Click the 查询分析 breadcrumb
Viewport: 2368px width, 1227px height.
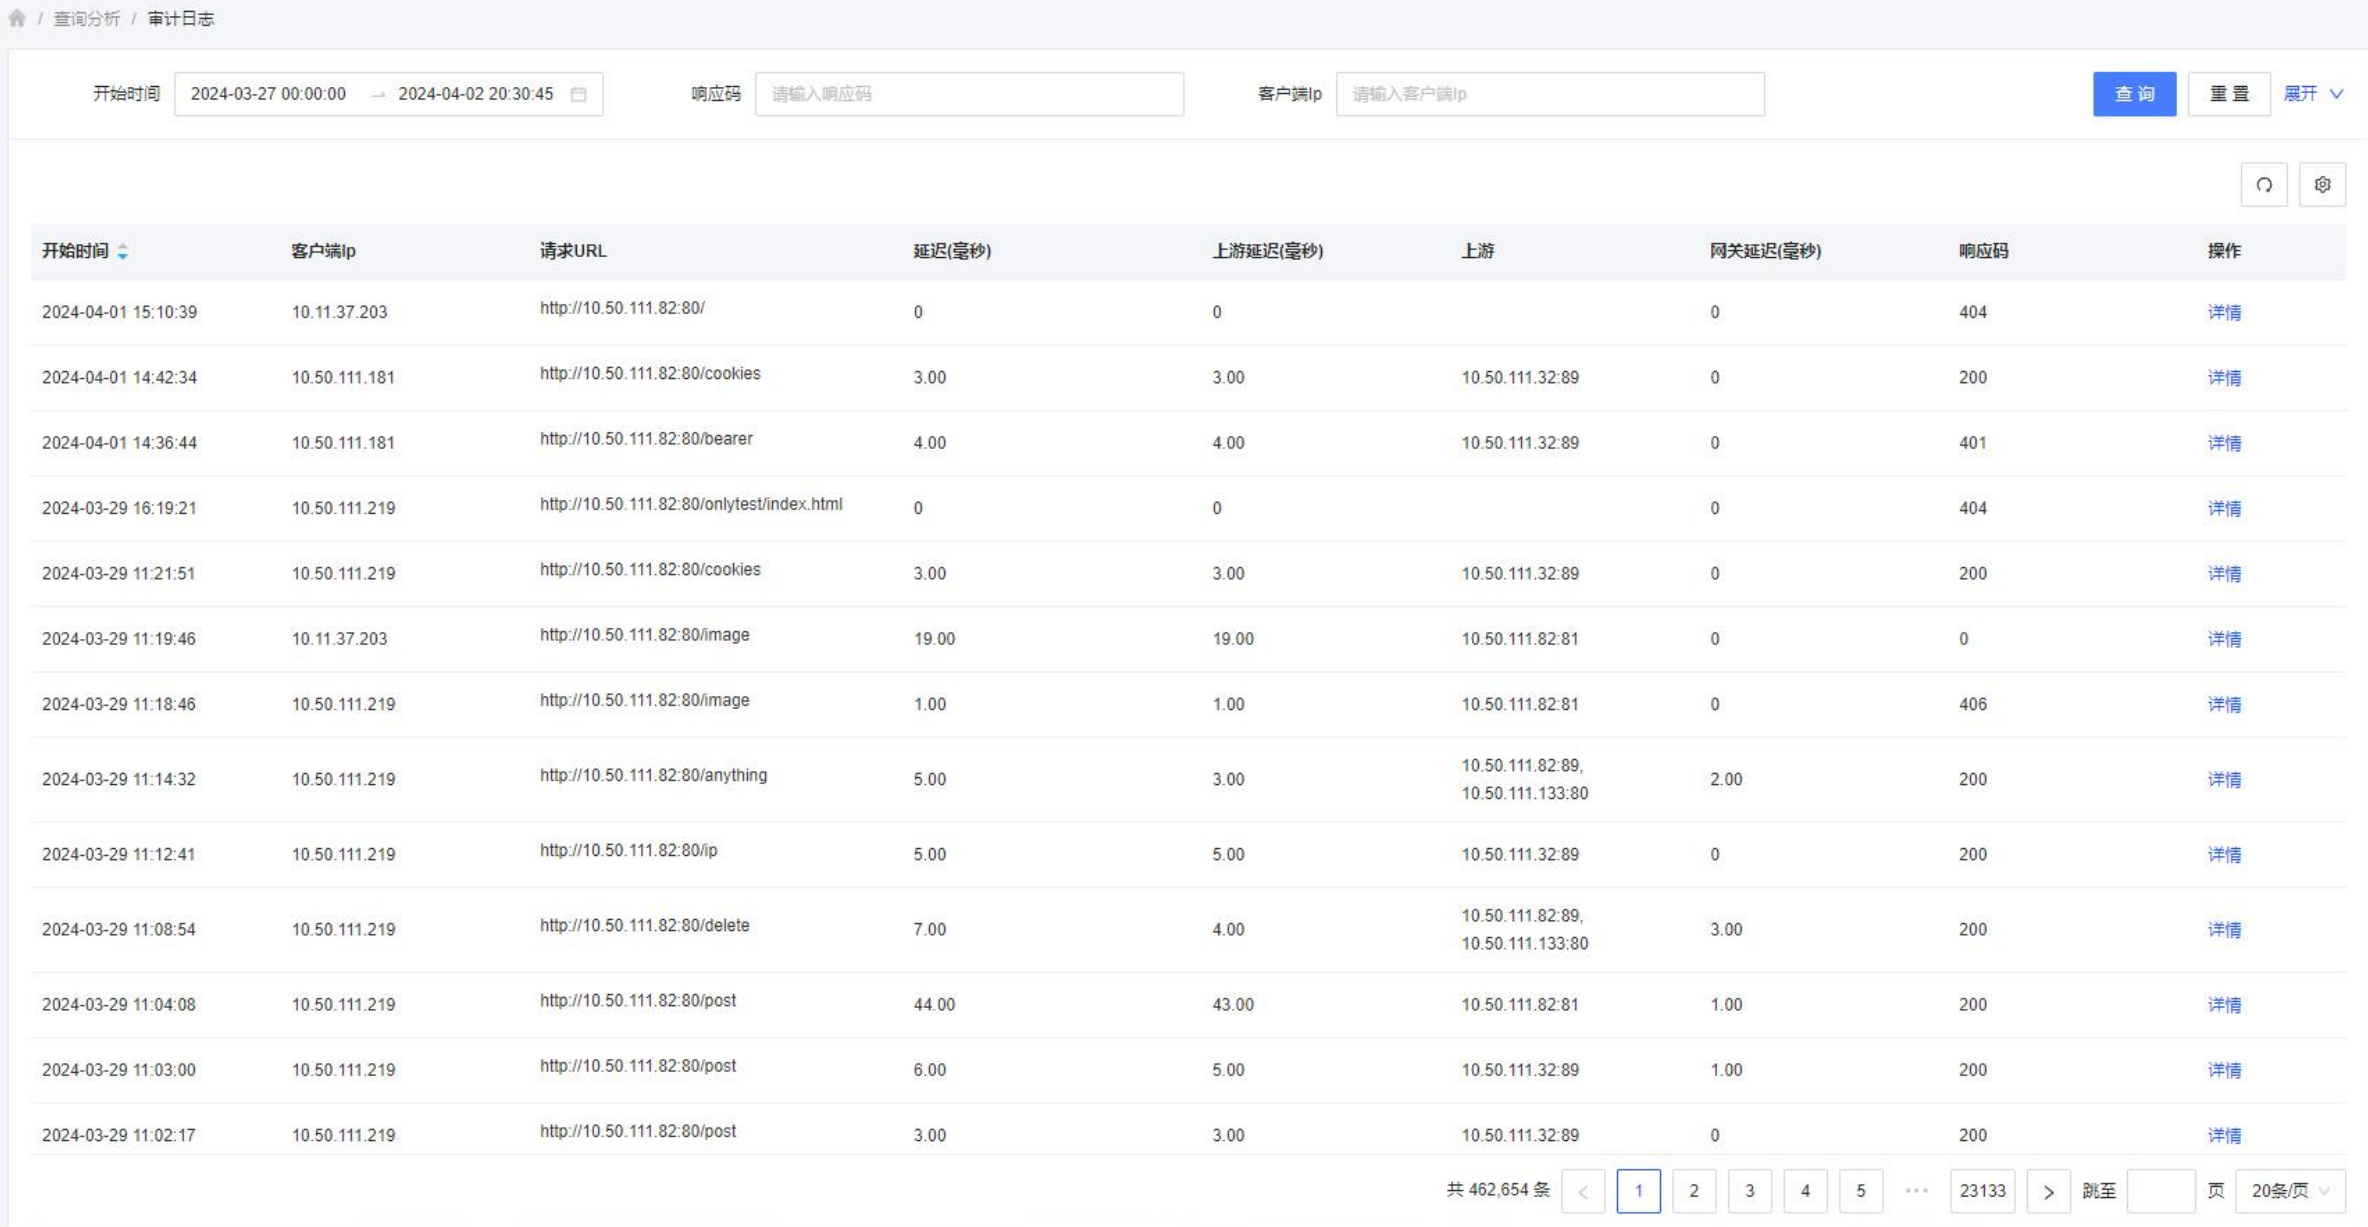pos(86,19)
